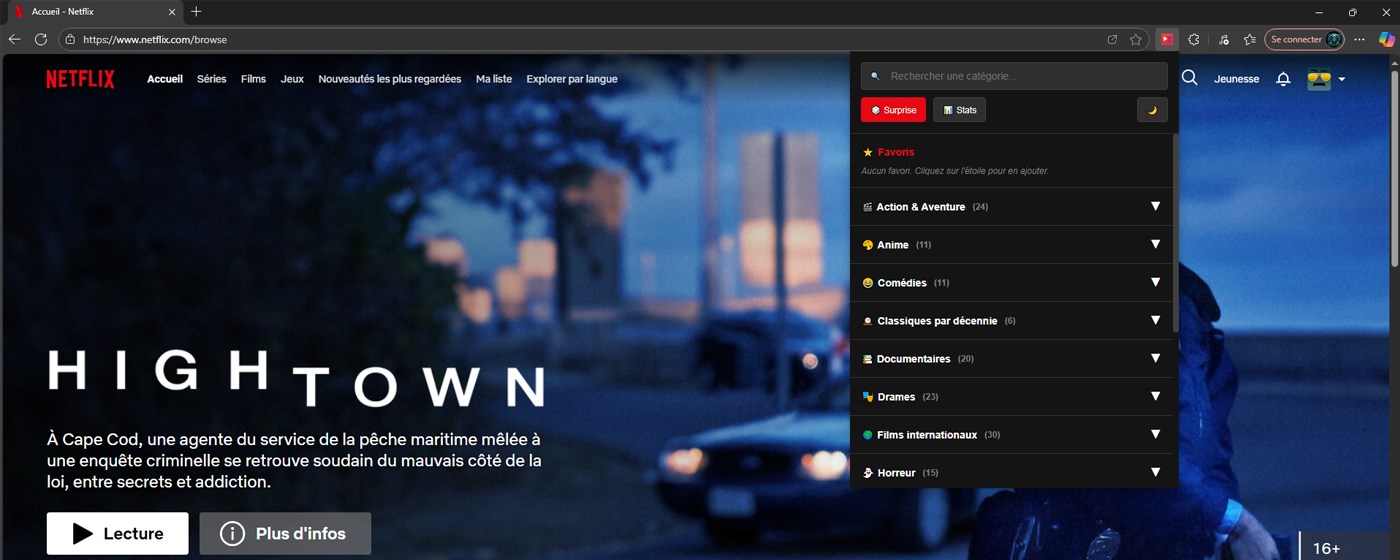1400x560 pixels.
Task: Reload the page
Action: click(x=41, y=39)
